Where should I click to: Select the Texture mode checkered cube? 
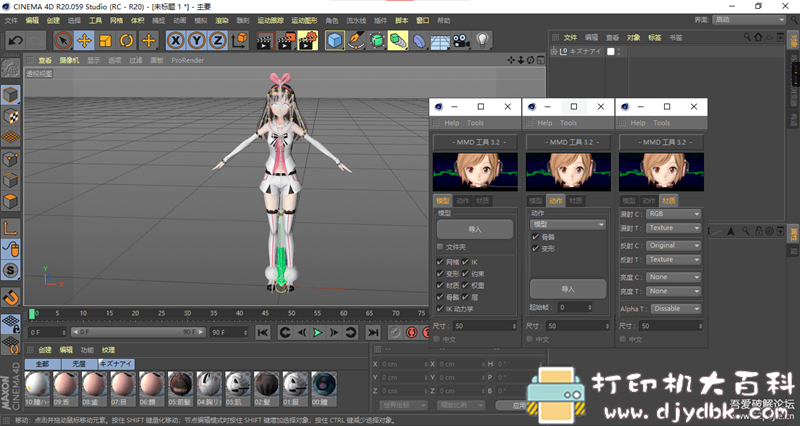pos(11,116)
